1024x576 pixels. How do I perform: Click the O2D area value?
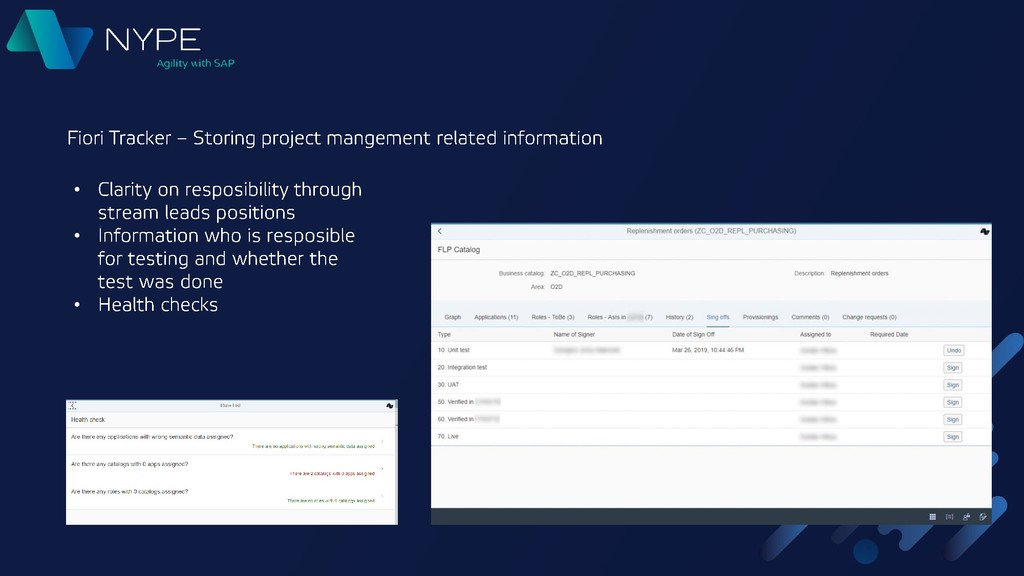click(556, 287)
